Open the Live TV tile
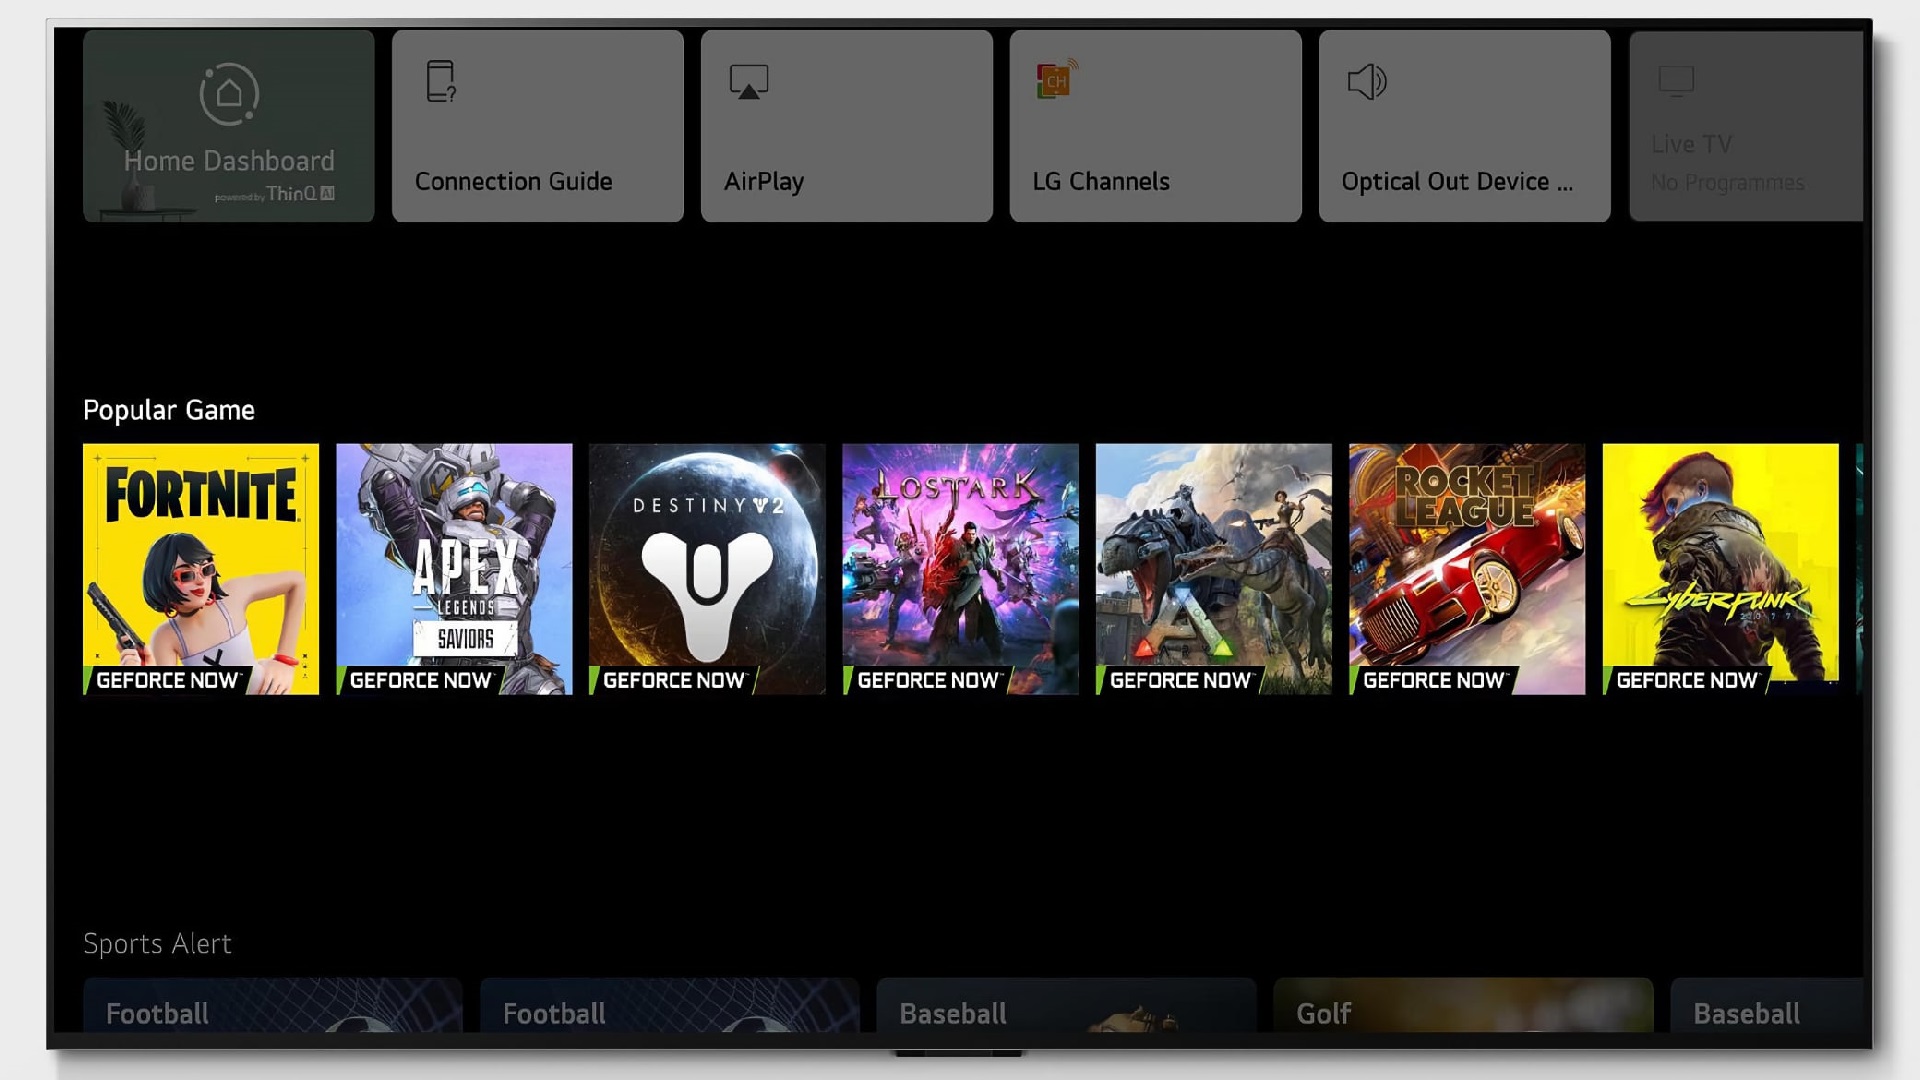The image size is (1920, 1080). [1746, 126]
